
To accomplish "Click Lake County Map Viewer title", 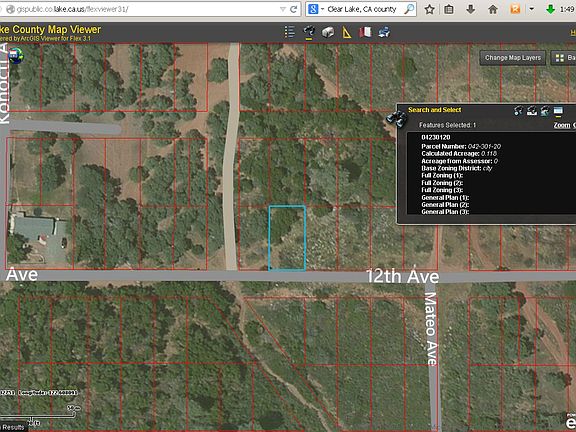I will pos(50,29).
